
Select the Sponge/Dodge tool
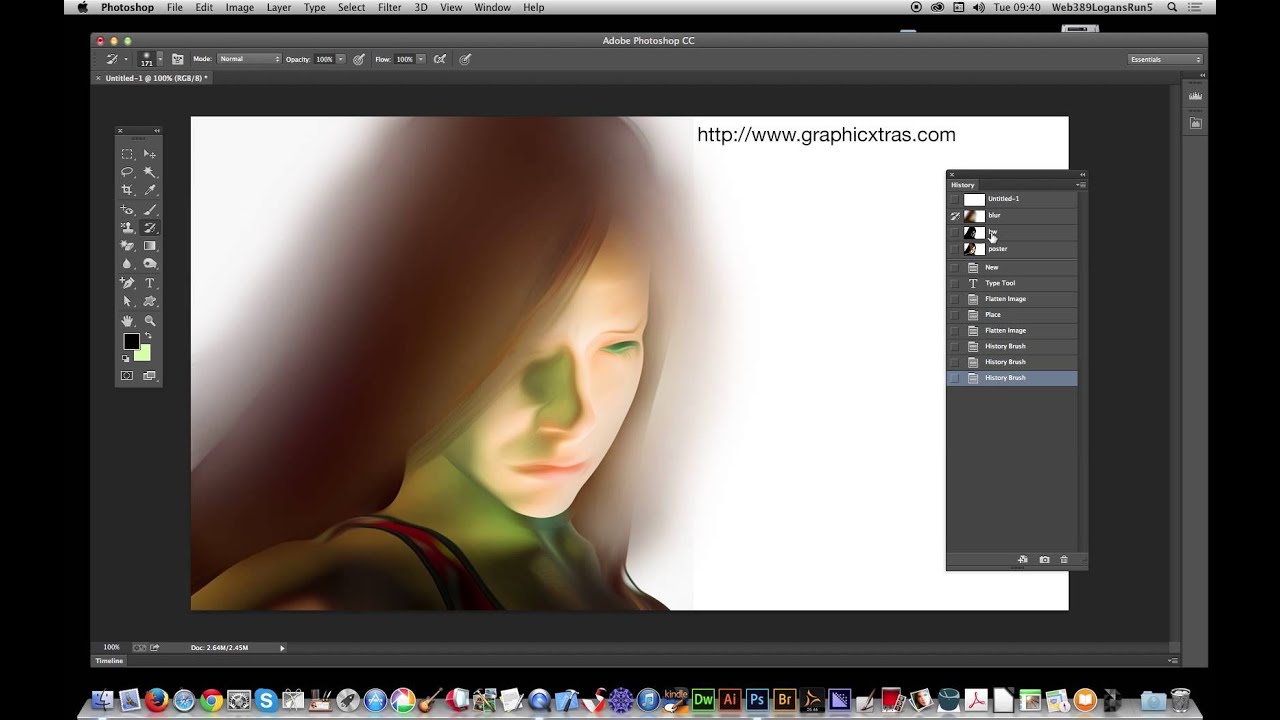[149, 264]
